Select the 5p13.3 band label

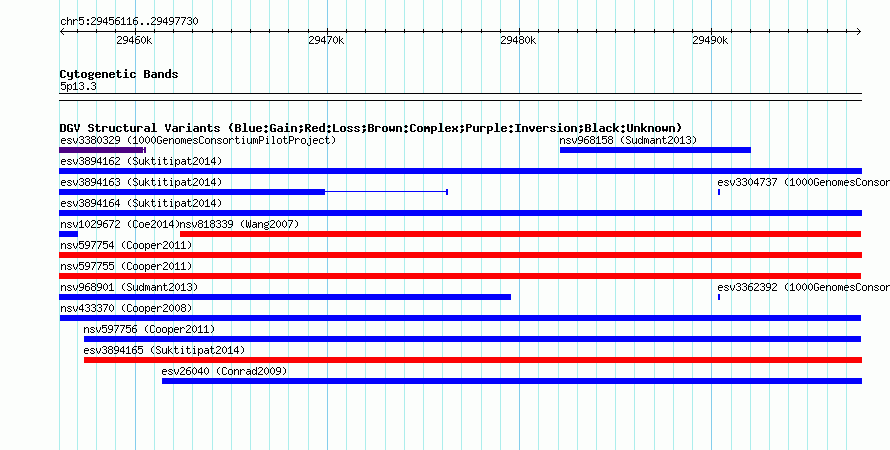pos(78,87)
